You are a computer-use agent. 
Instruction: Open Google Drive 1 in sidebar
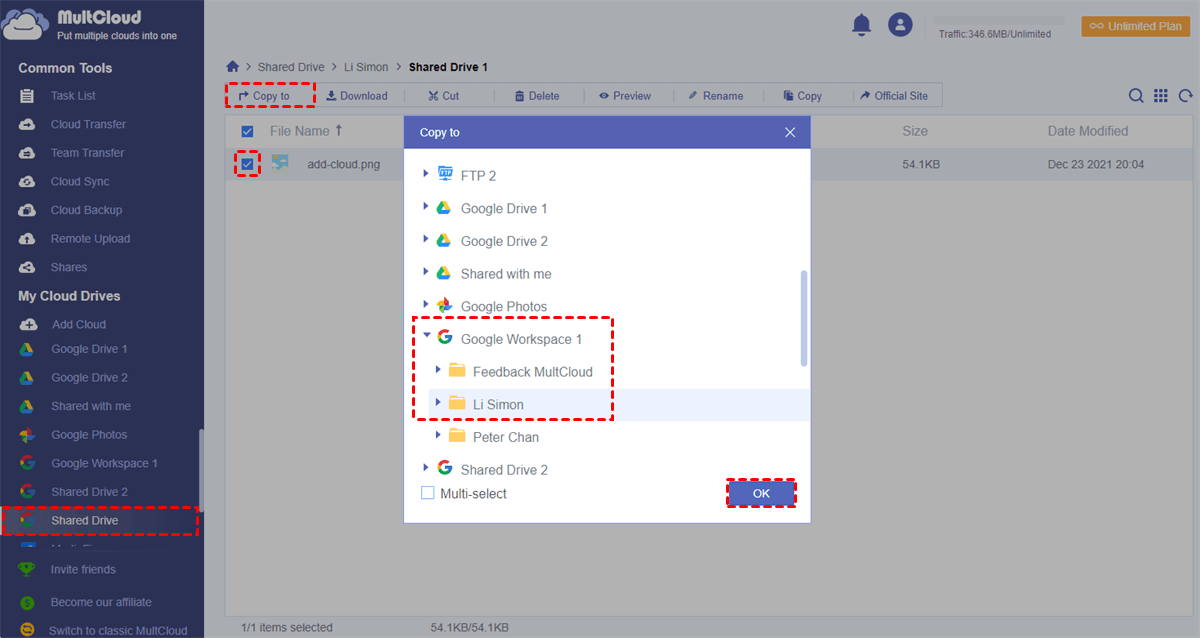(89, 349)
